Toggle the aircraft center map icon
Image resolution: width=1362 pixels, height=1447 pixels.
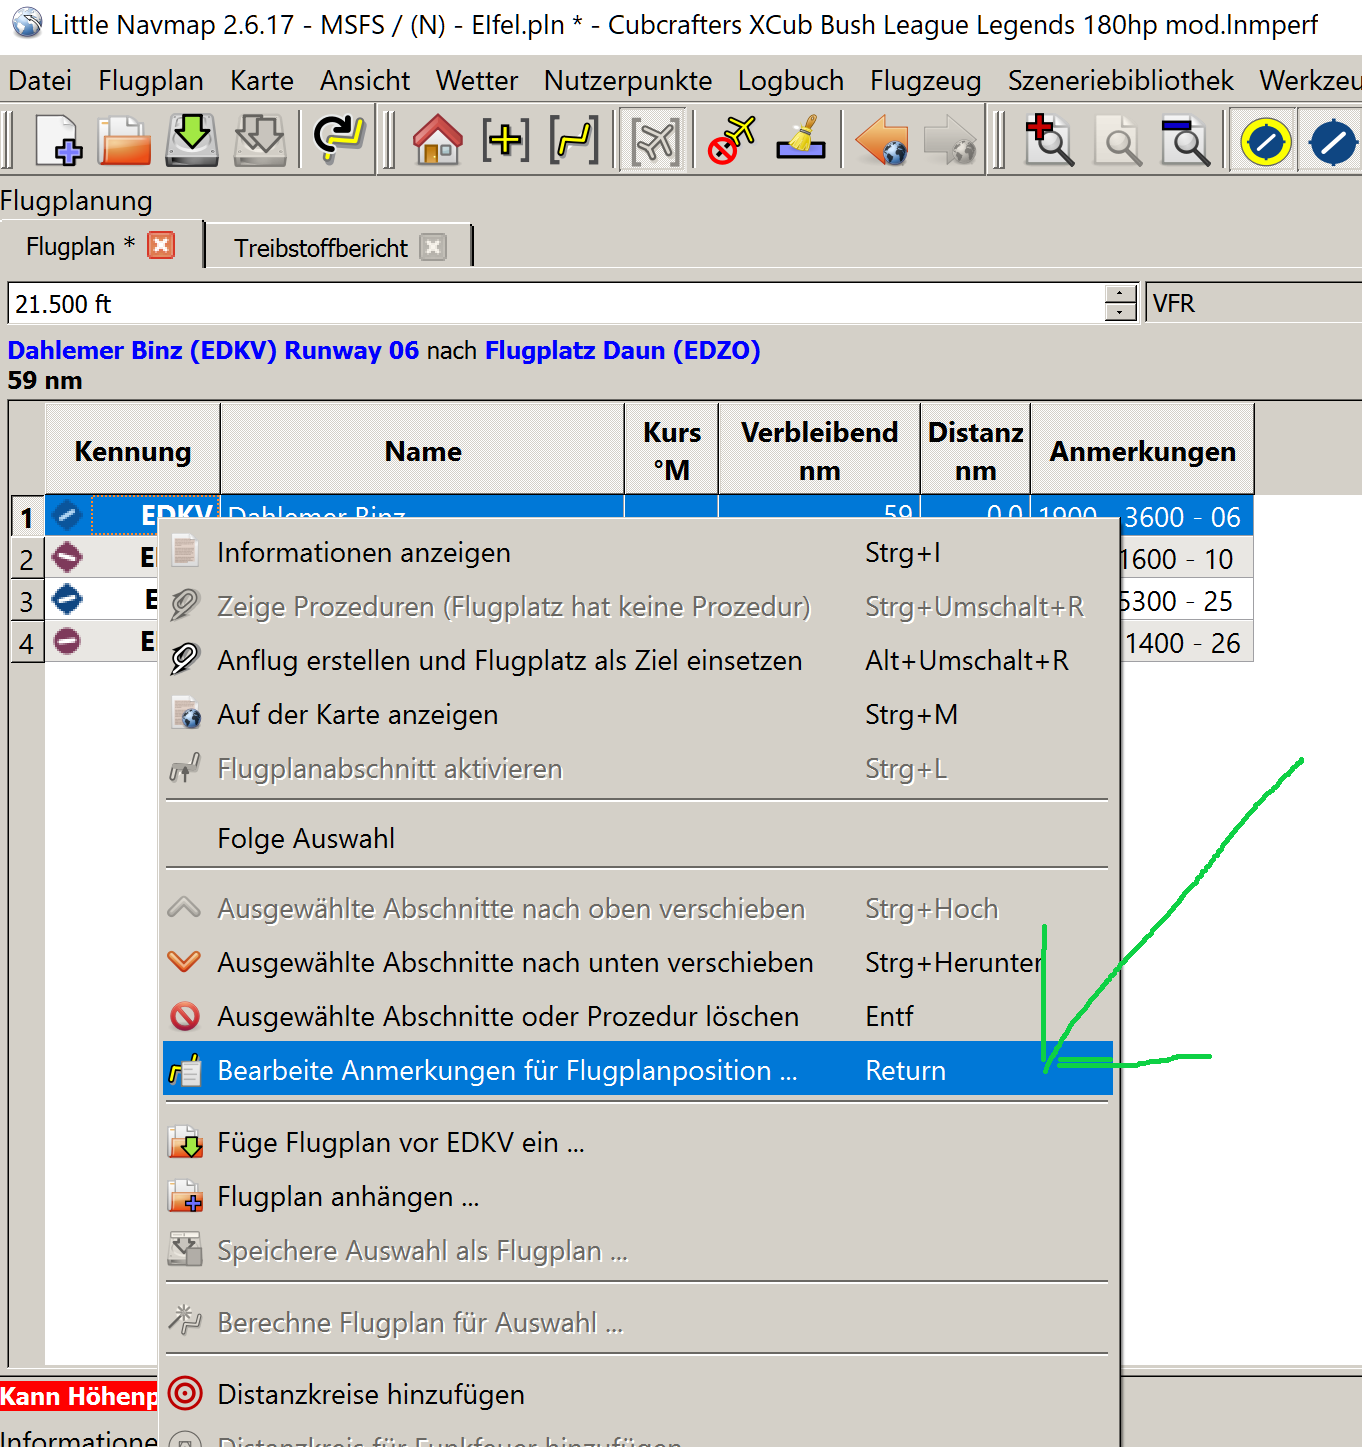(655, 141)
